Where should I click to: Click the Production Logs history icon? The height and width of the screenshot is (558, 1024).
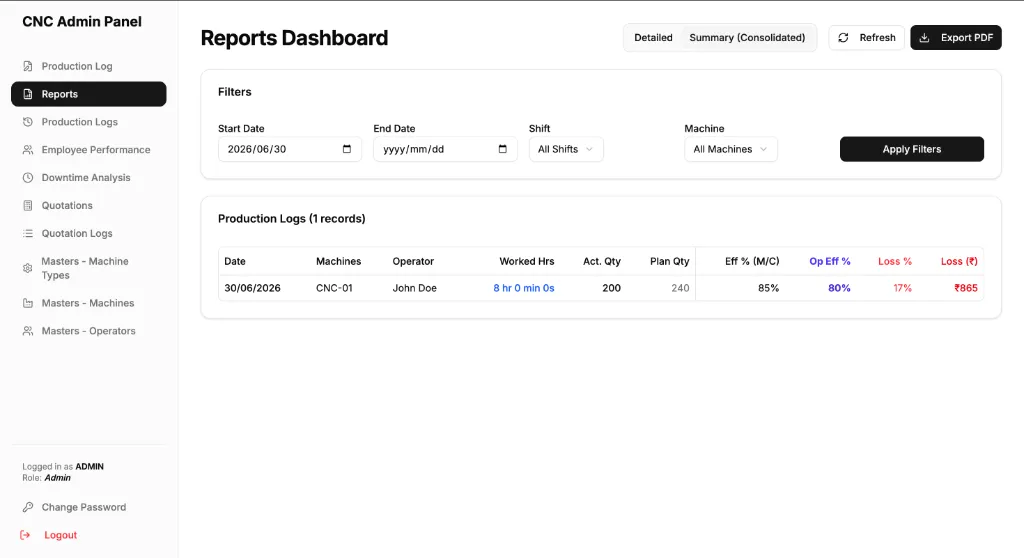click(27, 122)
